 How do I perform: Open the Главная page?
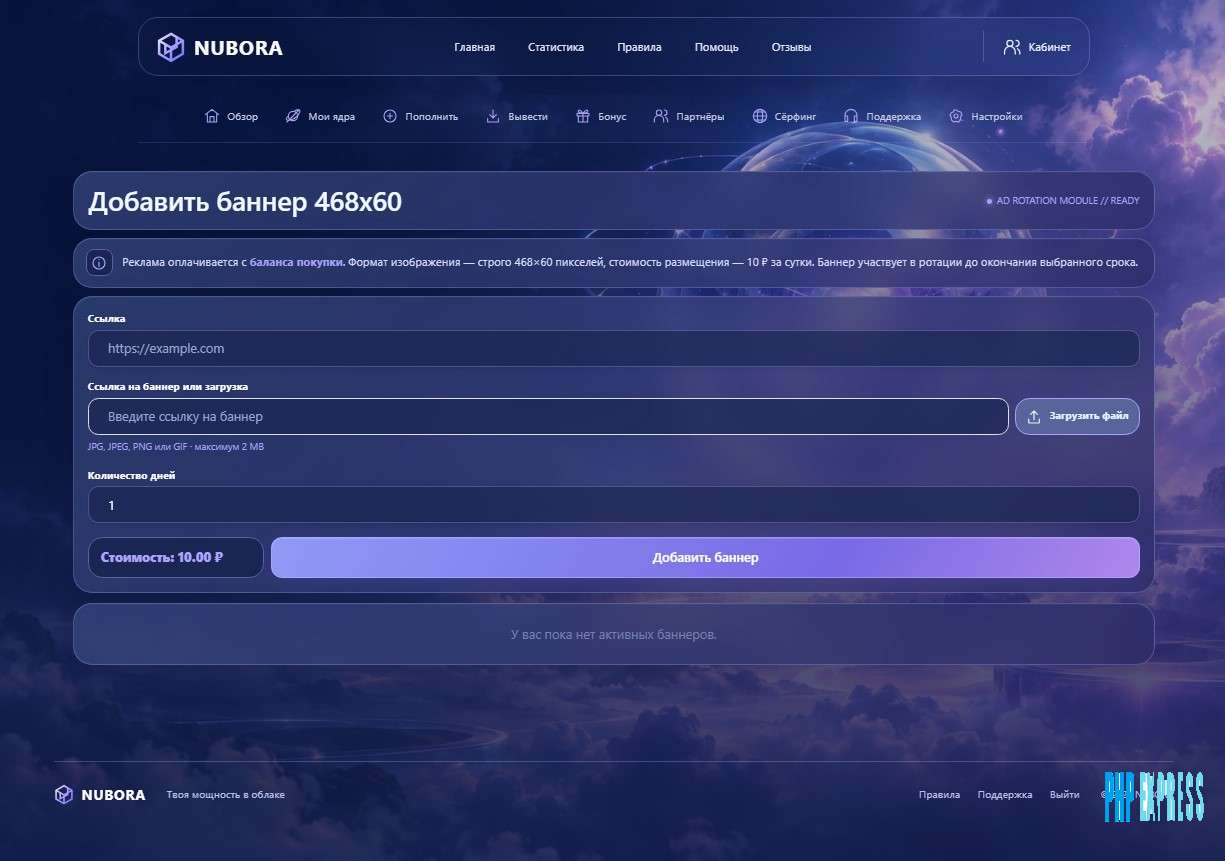tap(474, 47)
